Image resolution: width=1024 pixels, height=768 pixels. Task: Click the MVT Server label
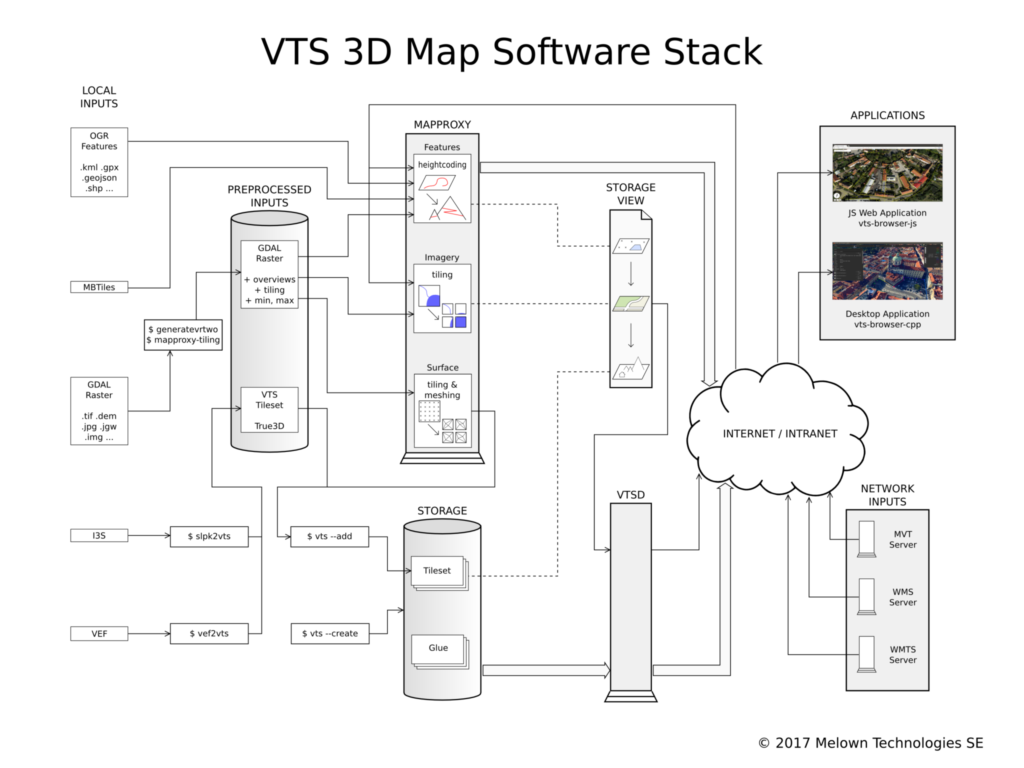[x=903, y=539]
